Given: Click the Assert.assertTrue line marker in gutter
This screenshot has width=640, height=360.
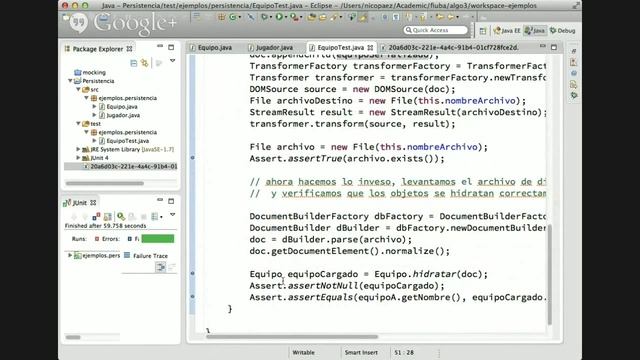Looking at the screenshot, I should (x=193, y=158).
